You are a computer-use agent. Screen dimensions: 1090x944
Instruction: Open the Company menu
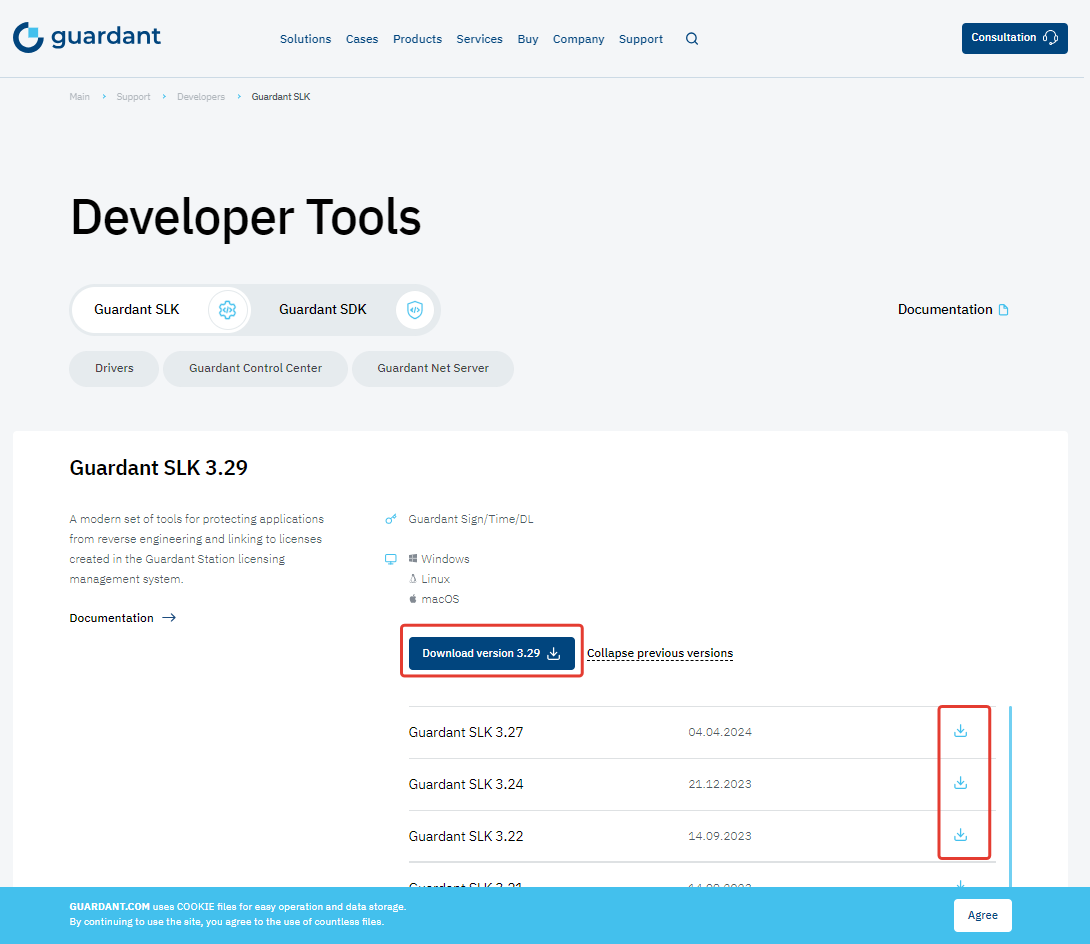578,39
